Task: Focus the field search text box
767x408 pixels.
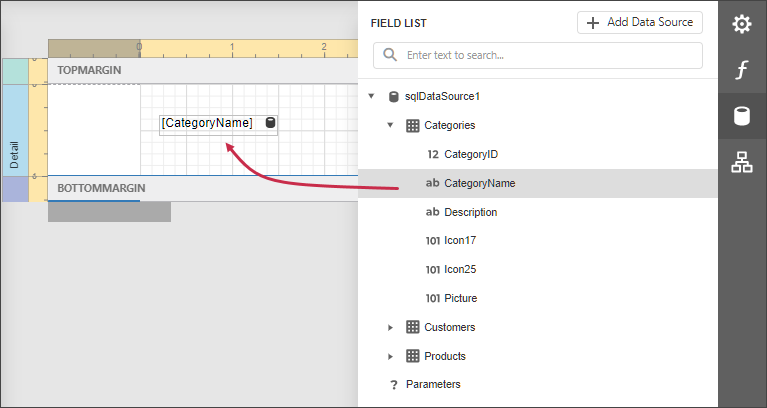Action: point(550,55)
